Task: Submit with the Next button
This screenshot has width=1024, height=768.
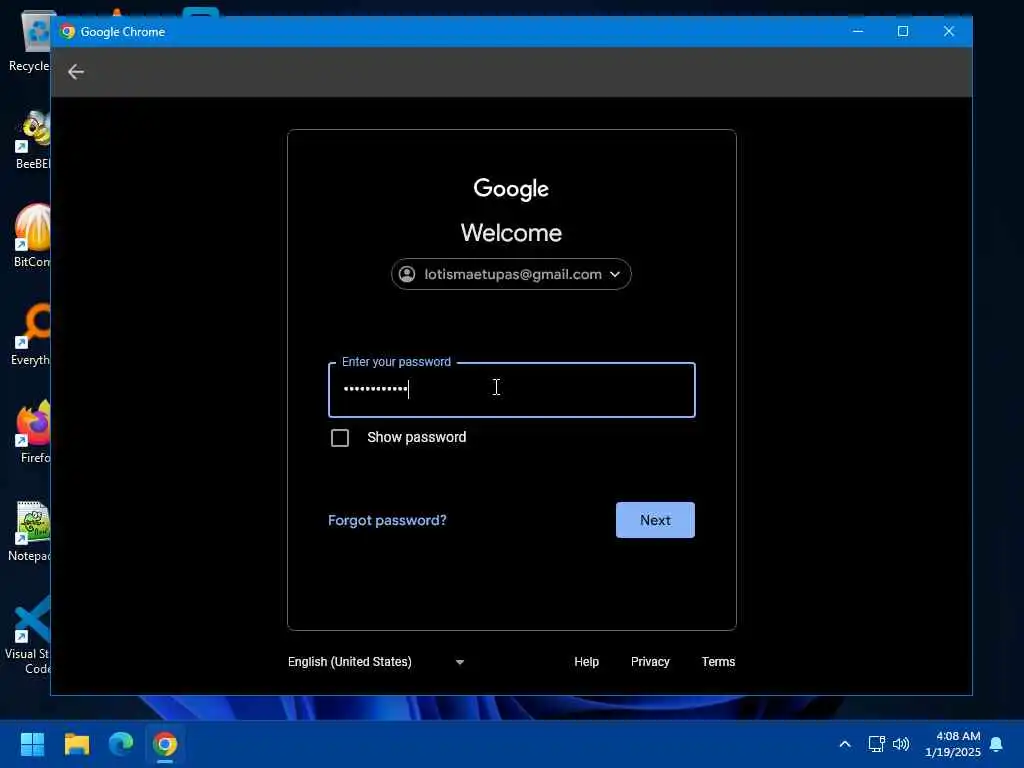Action: [655, 520]
